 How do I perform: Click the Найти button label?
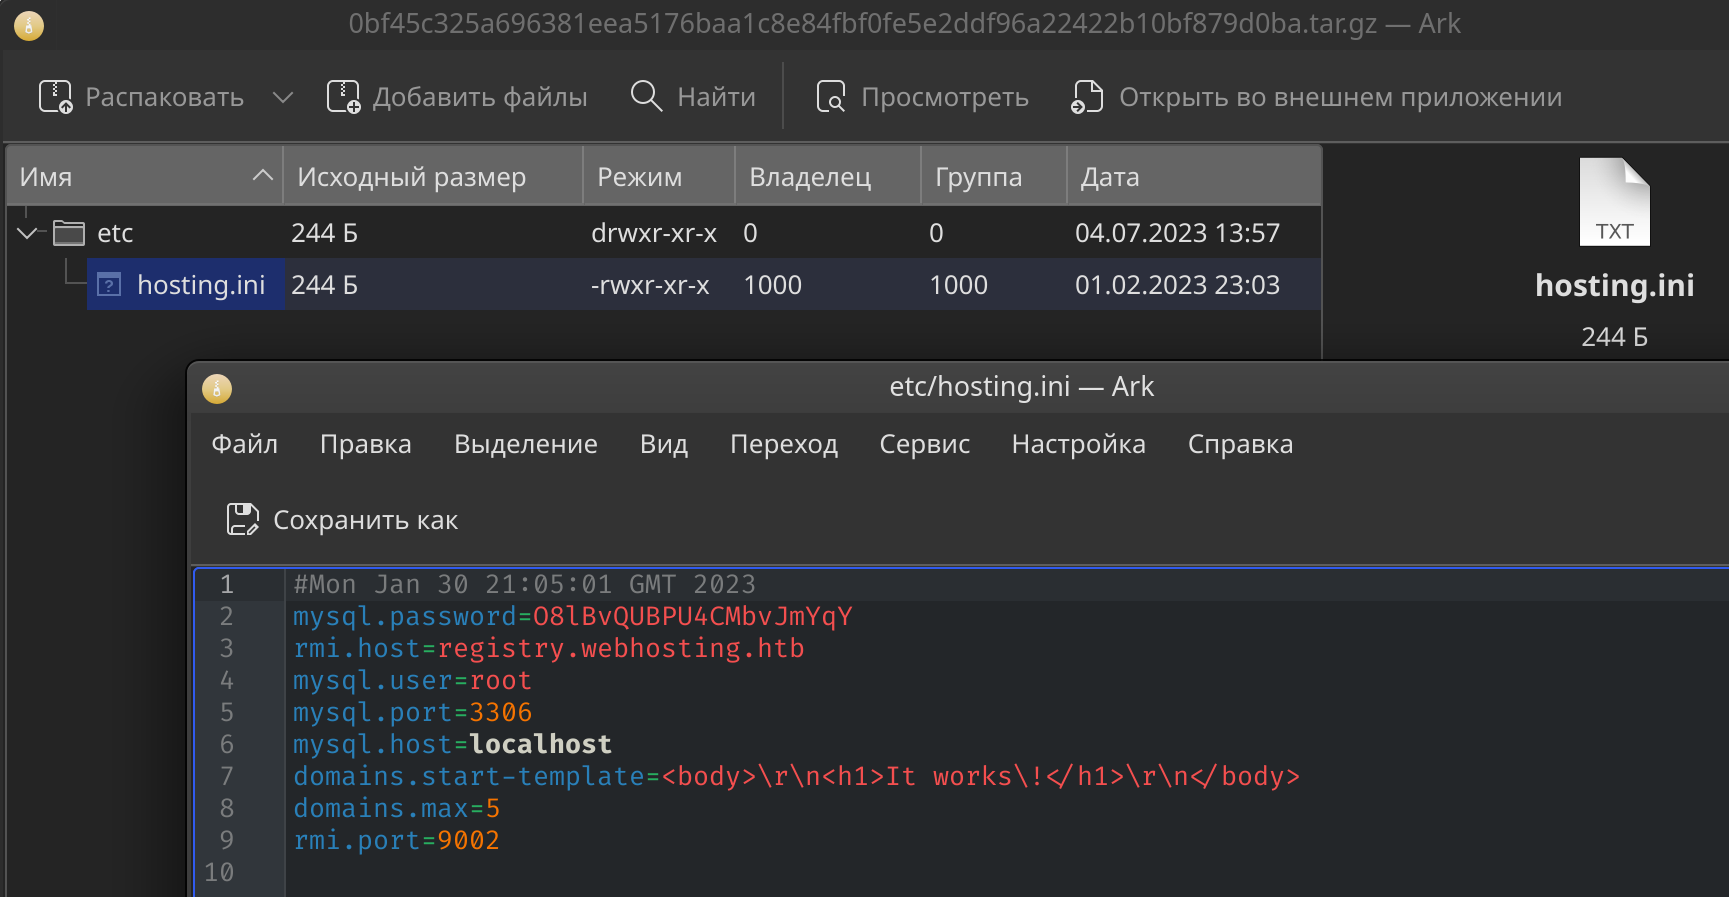pyautogui.click(x=717, y=97)
